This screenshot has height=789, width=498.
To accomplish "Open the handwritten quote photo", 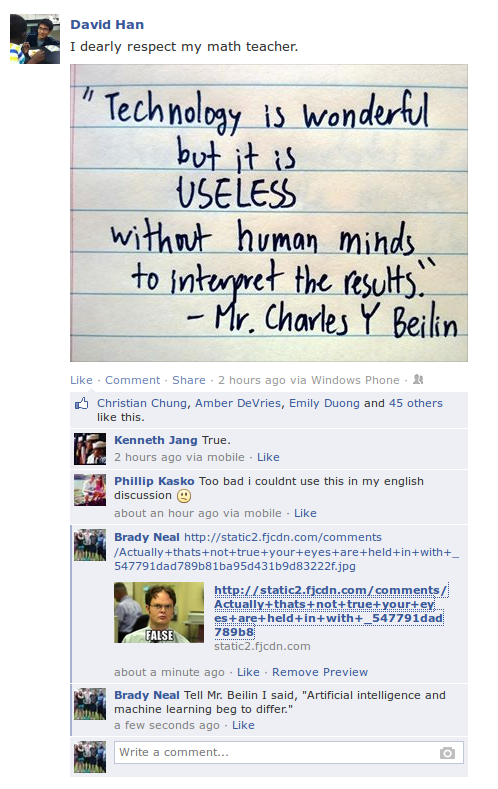I will coord(269,213).
